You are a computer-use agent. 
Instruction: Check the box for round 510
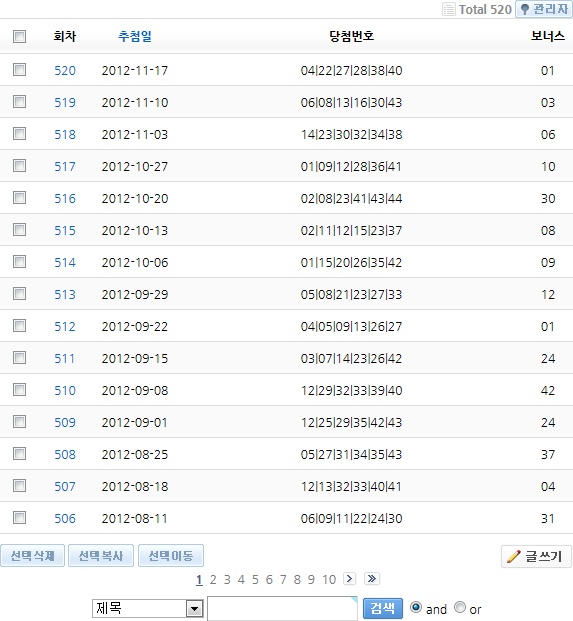tap(19, 390)
